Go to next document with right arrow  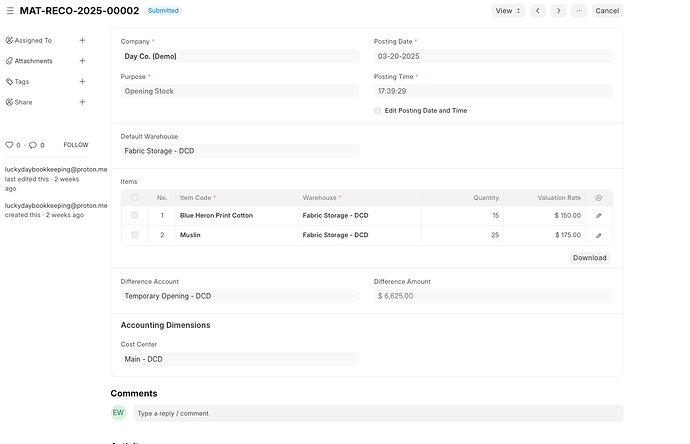pos(558,11)
